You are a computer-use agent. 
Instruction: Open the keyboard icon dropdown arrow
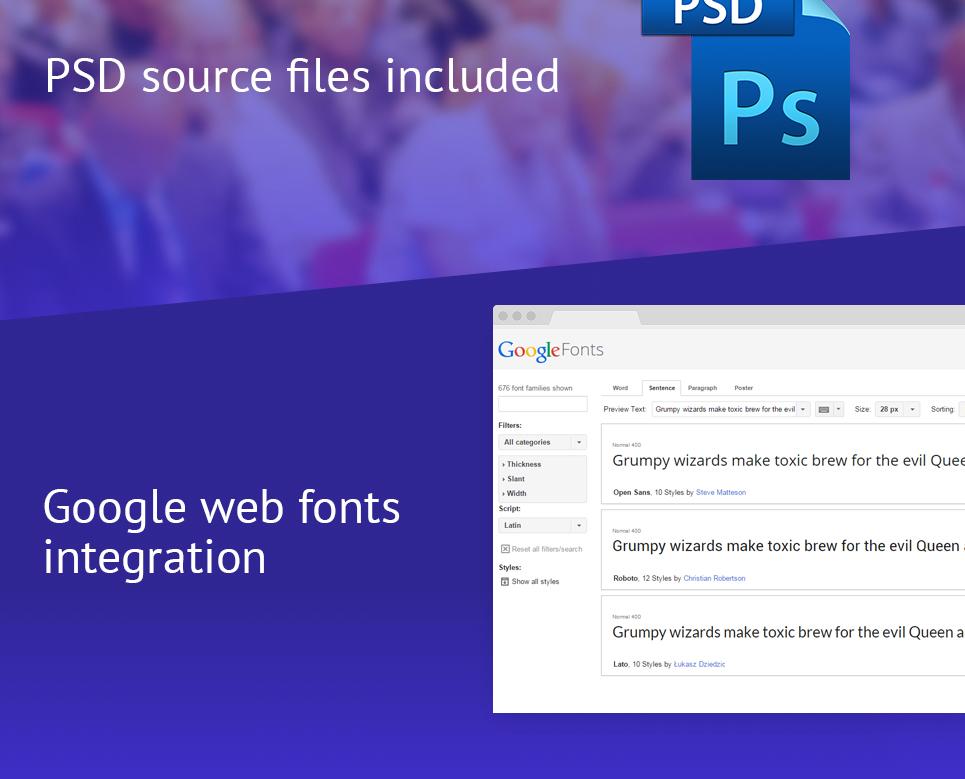[838, 409]
